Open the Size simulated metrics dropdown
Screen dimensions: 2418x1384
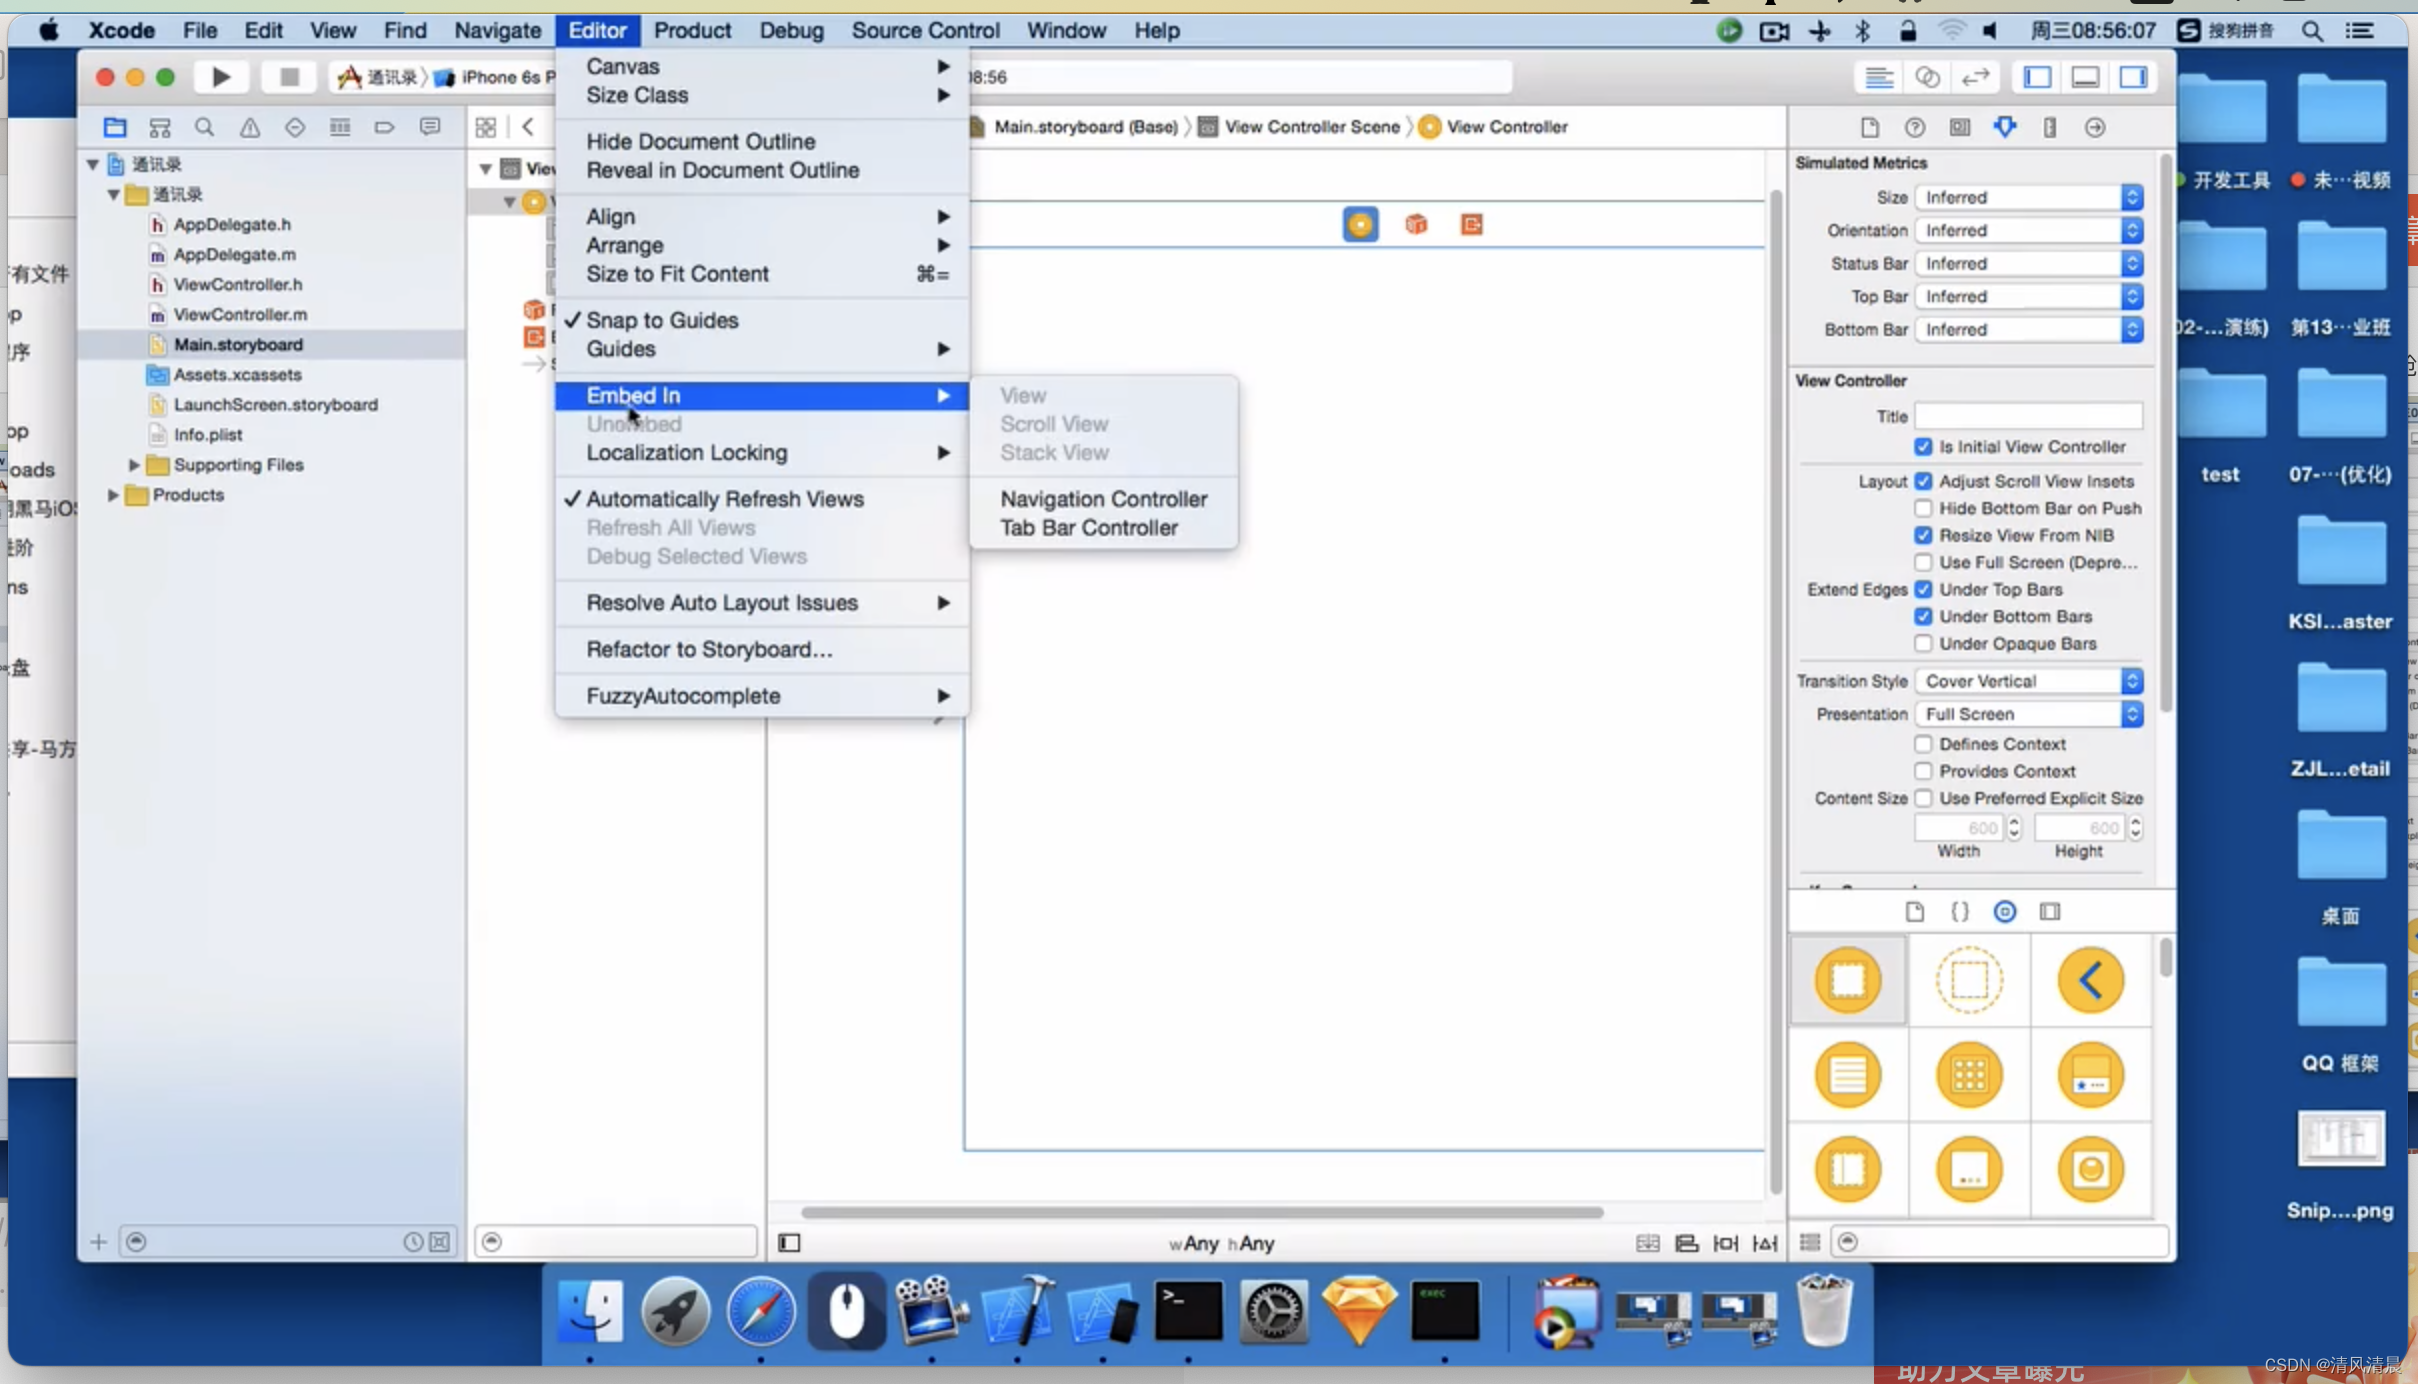click(x=2029, y=197)
